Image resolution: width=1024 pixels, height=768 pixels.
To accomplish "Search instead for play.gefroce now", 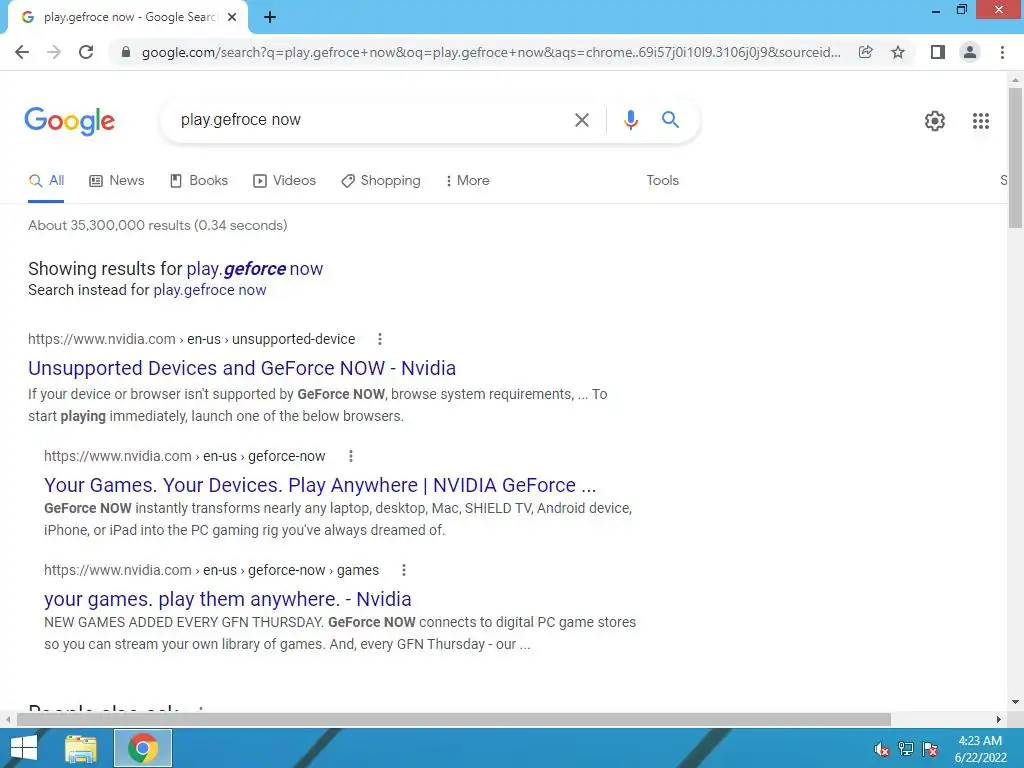I will point(210,290).
